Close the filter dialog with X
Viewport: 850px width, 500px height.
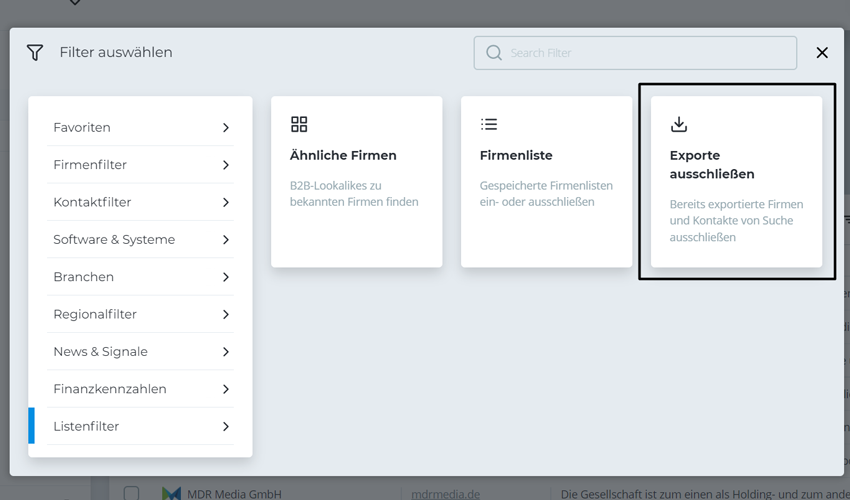click(822, 53)
